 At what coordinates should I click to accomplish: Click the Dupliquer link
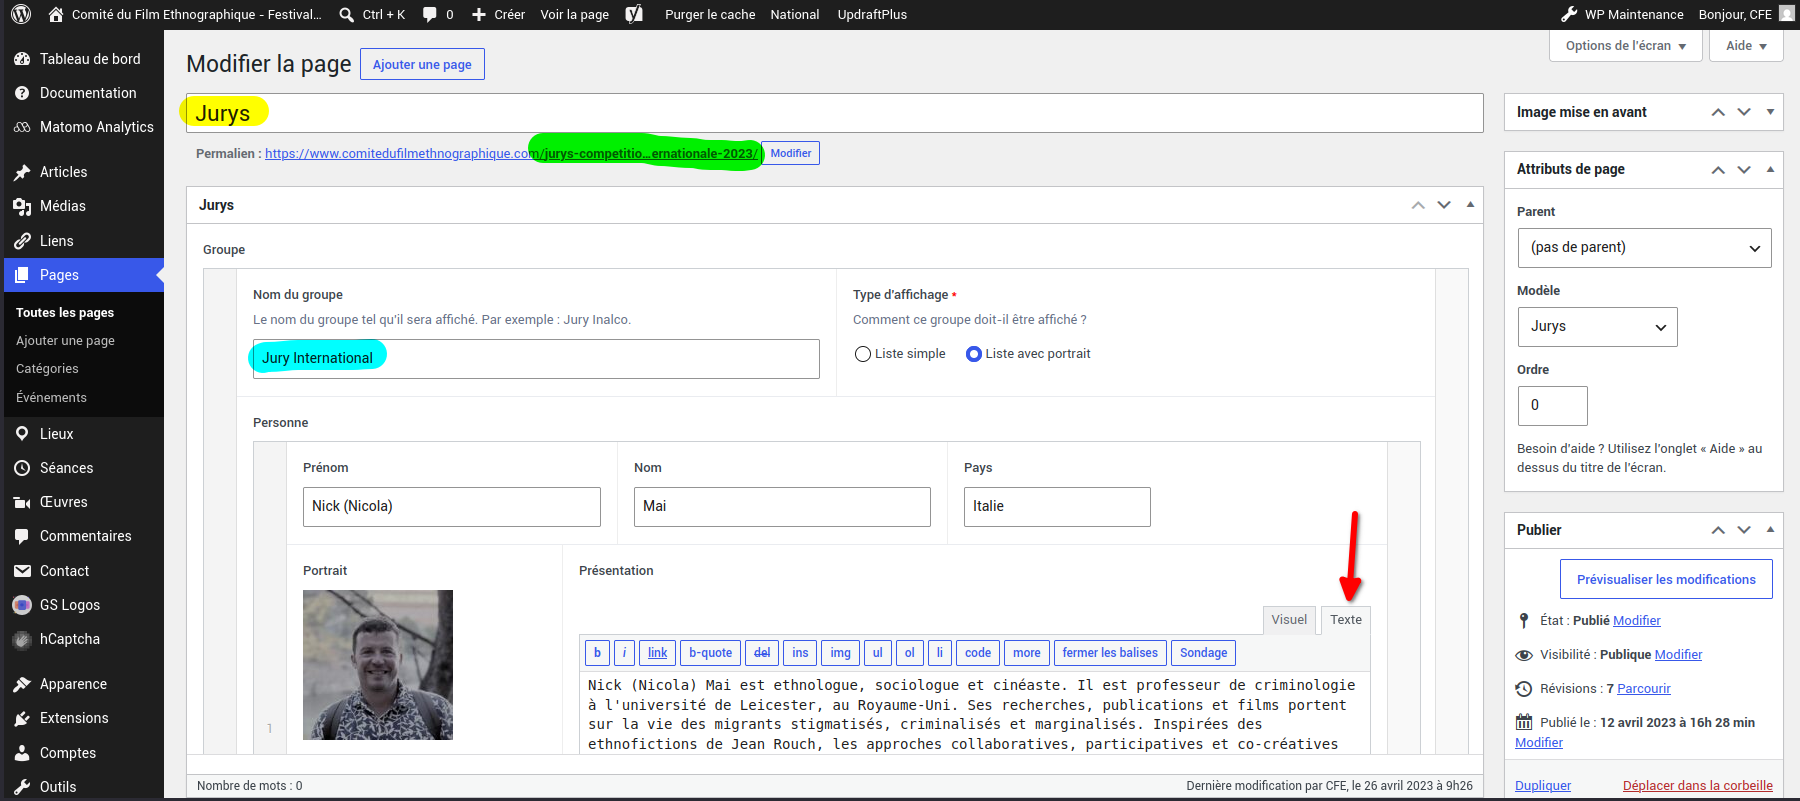click(x=1543, y=786)
